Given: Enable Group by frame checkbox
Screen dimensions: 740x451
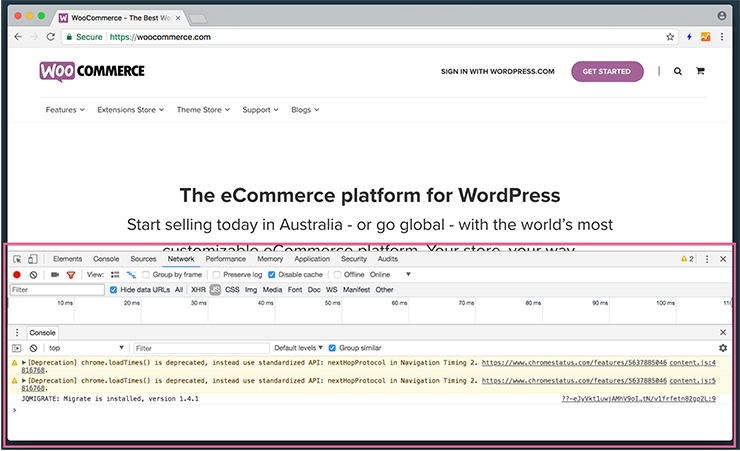Looking at the screenshot, I should click(146, 275).
